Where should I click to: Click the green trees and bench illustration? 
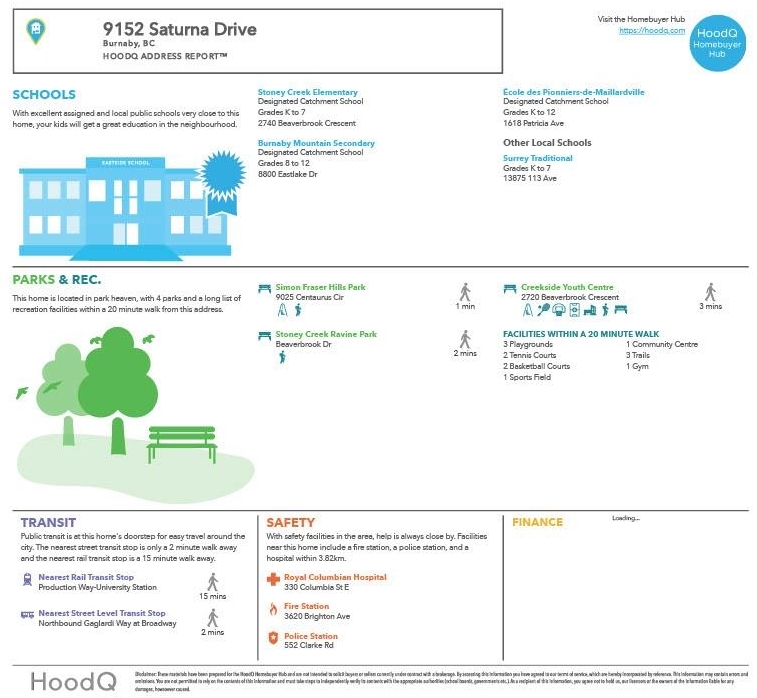click(x=135, y=415)
